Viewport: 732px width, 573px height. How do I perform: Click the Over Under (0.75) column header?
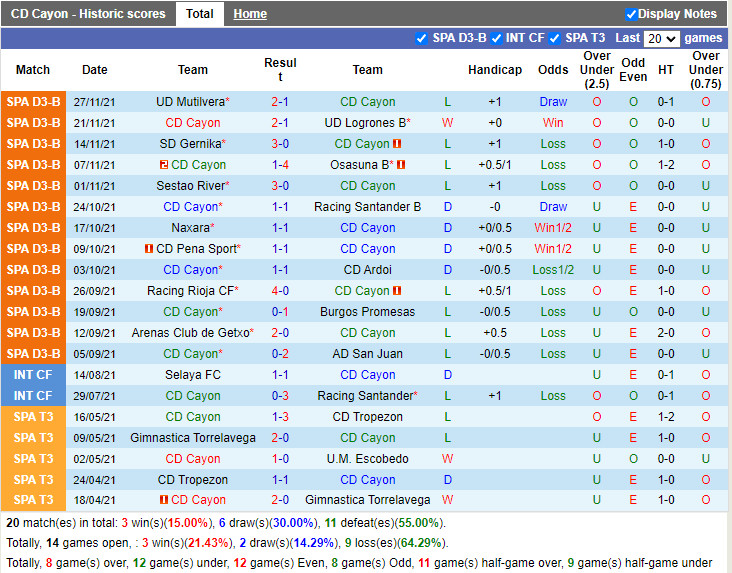point(705,70)
